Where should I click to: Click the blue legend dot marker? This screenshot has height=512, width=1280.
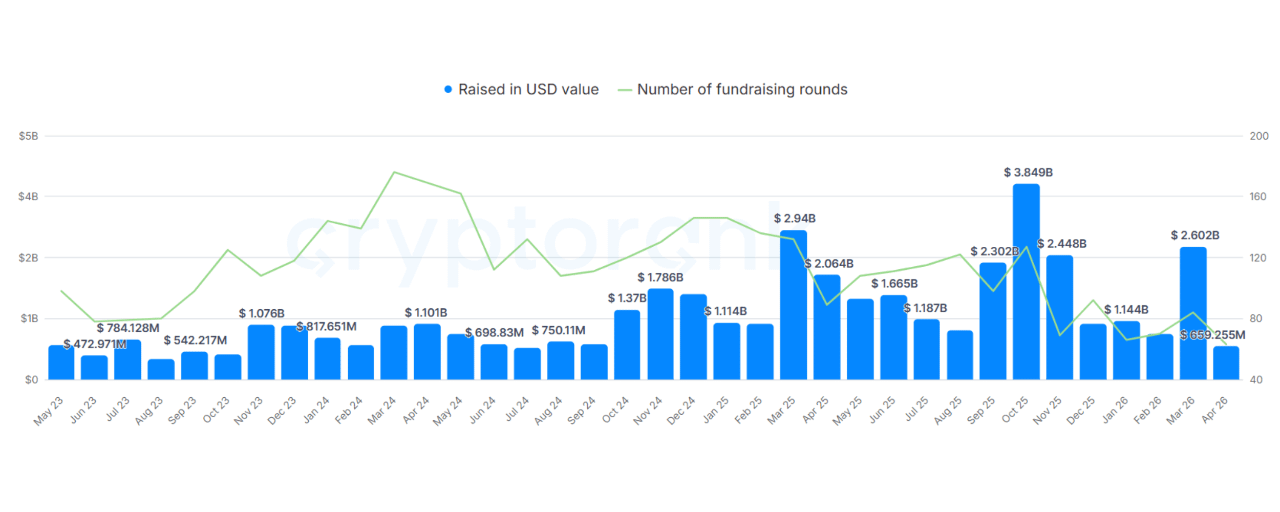pos(449,90)
